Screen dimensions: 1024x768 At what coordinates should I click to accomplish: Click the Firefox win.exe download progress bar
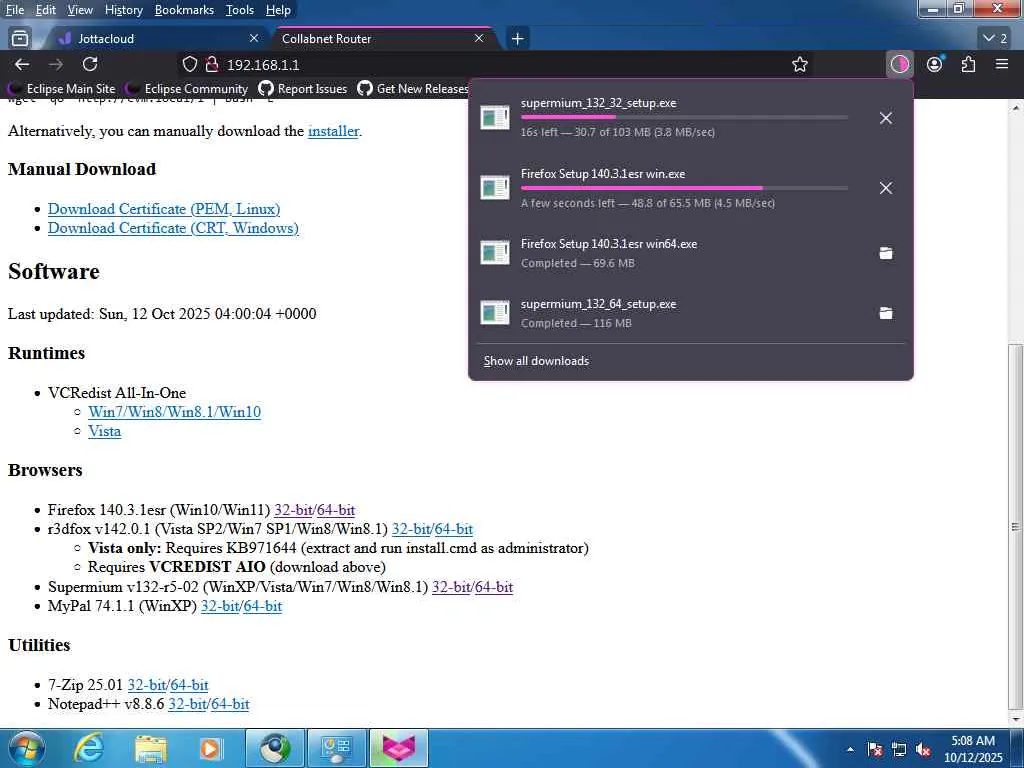click(x=684, y=188)
